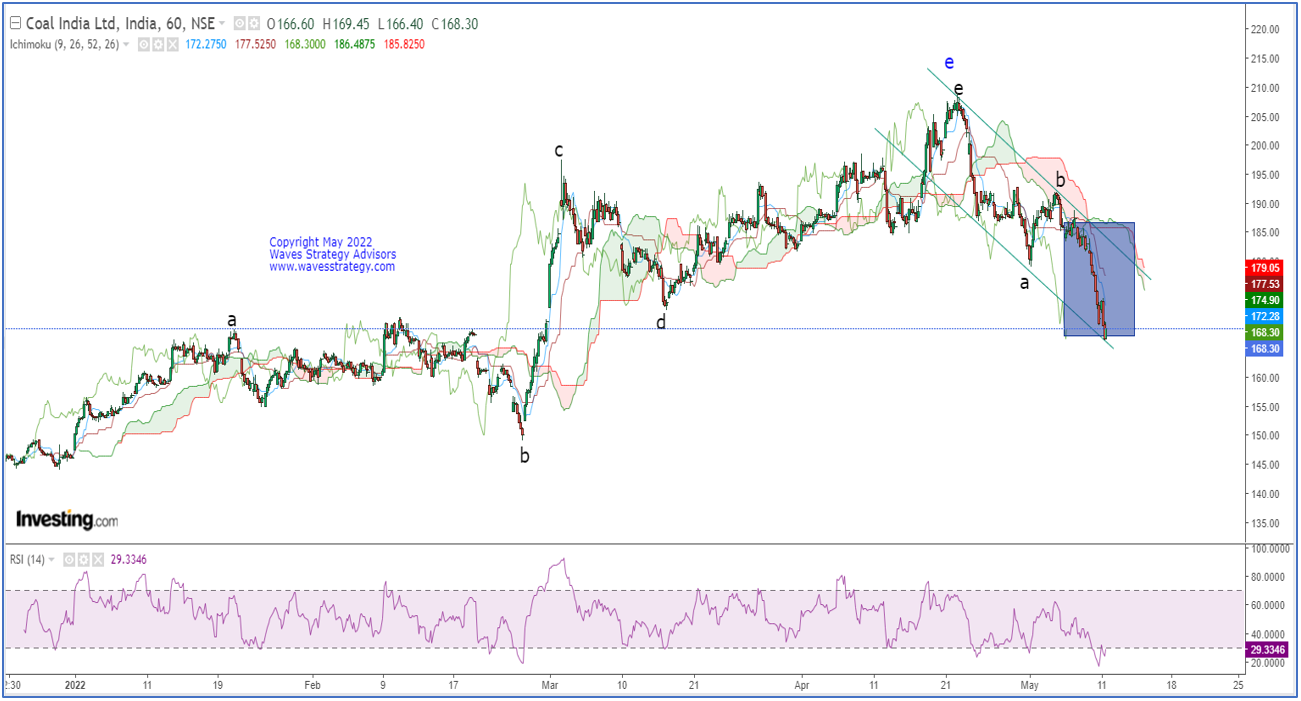Open RSI indicator settings gear

coord(83,559)
